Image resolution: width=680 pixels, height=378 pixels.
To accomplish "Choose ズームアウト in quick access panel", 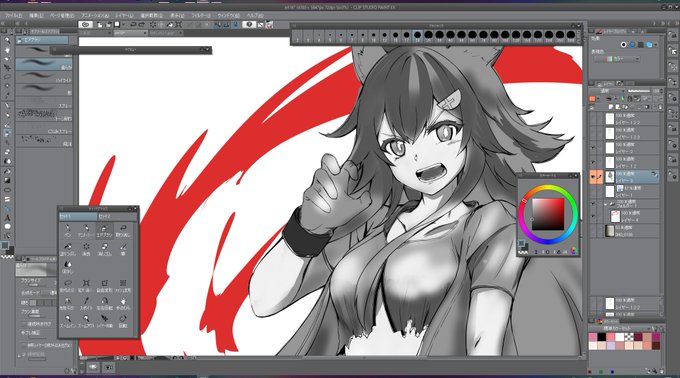I will tap(86, 321).
